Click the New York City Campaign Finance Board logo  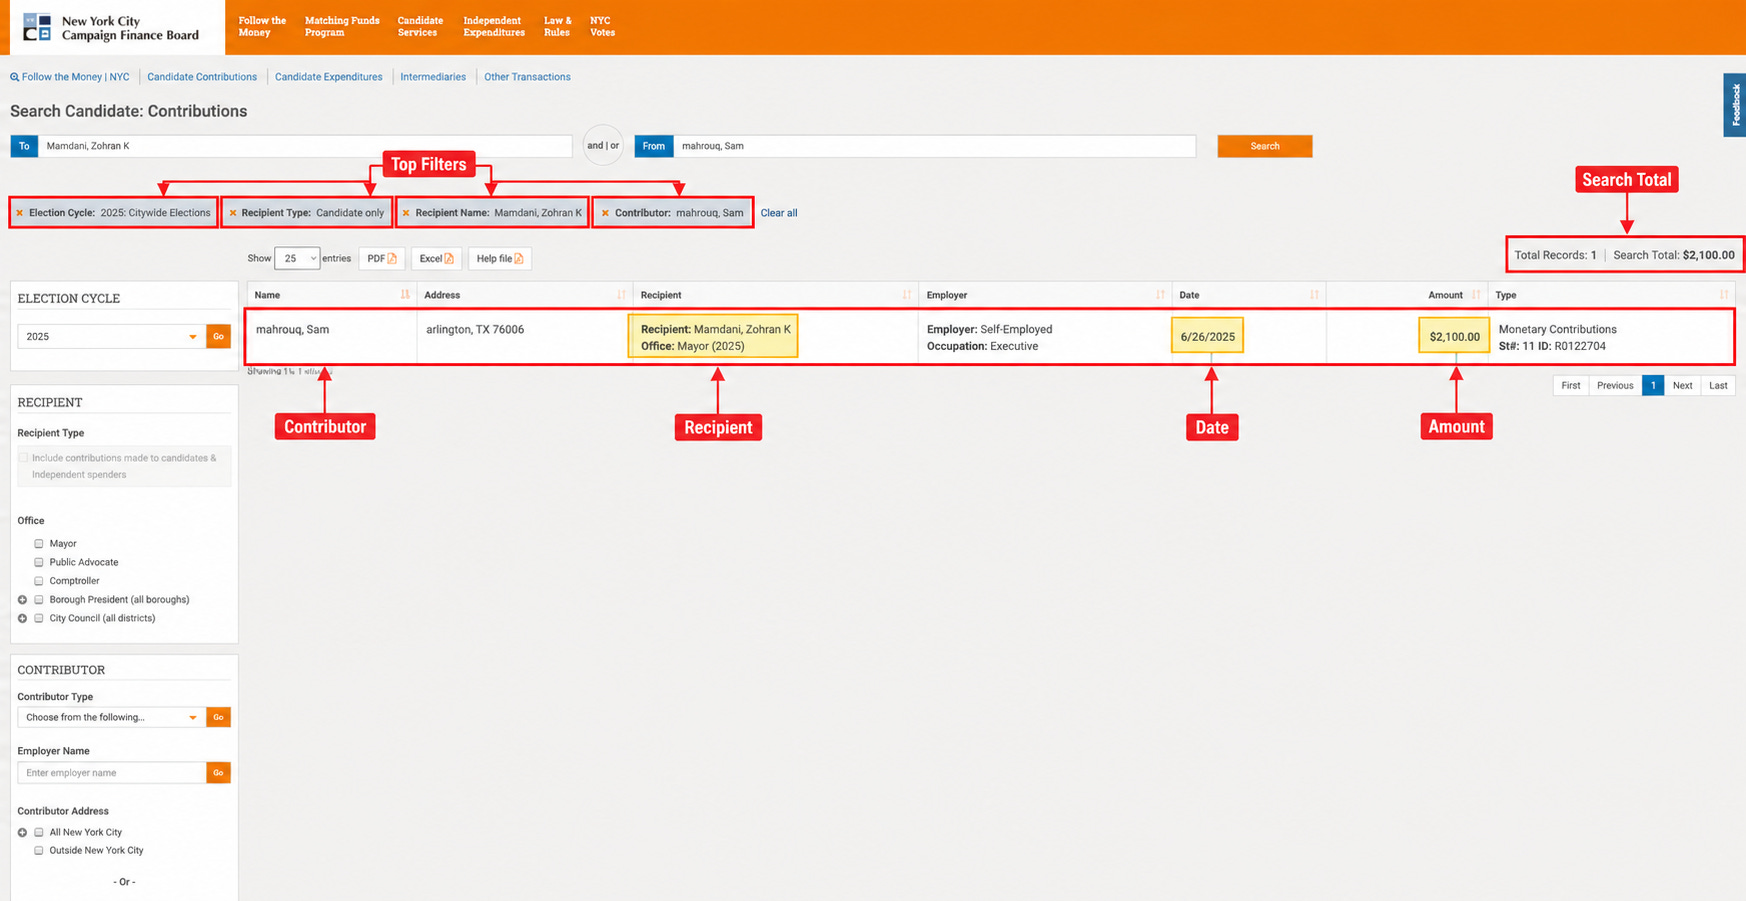[x=111, y=28]
